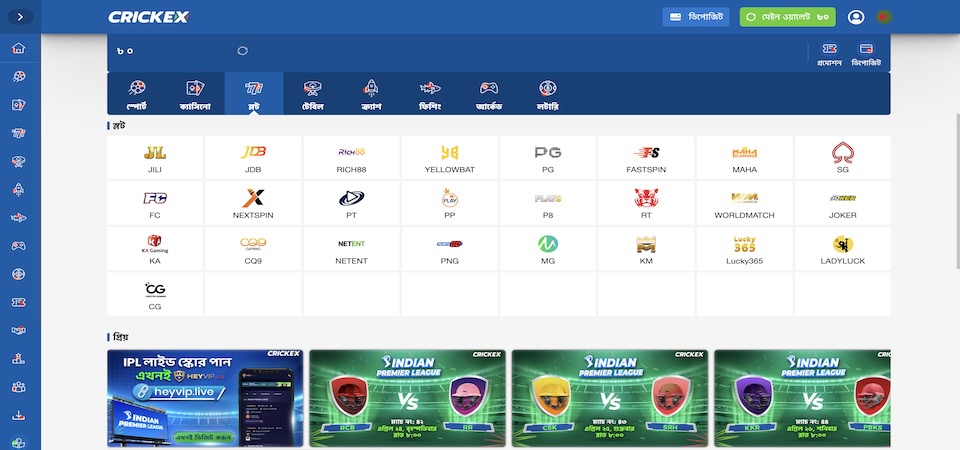Open the KM slot provider
Screen dimensions: 960x450
point(646,249)
